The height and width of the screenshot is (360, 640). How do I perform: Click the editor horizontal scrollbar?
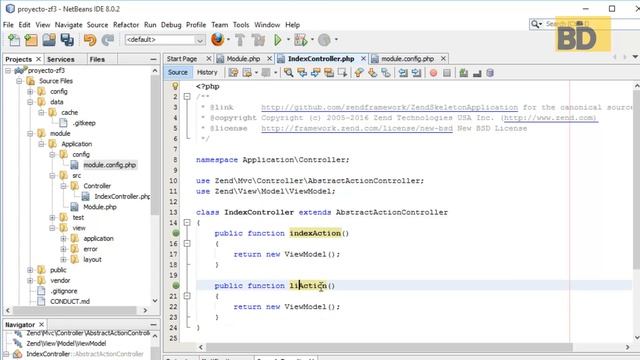click(x=389, y=347)
